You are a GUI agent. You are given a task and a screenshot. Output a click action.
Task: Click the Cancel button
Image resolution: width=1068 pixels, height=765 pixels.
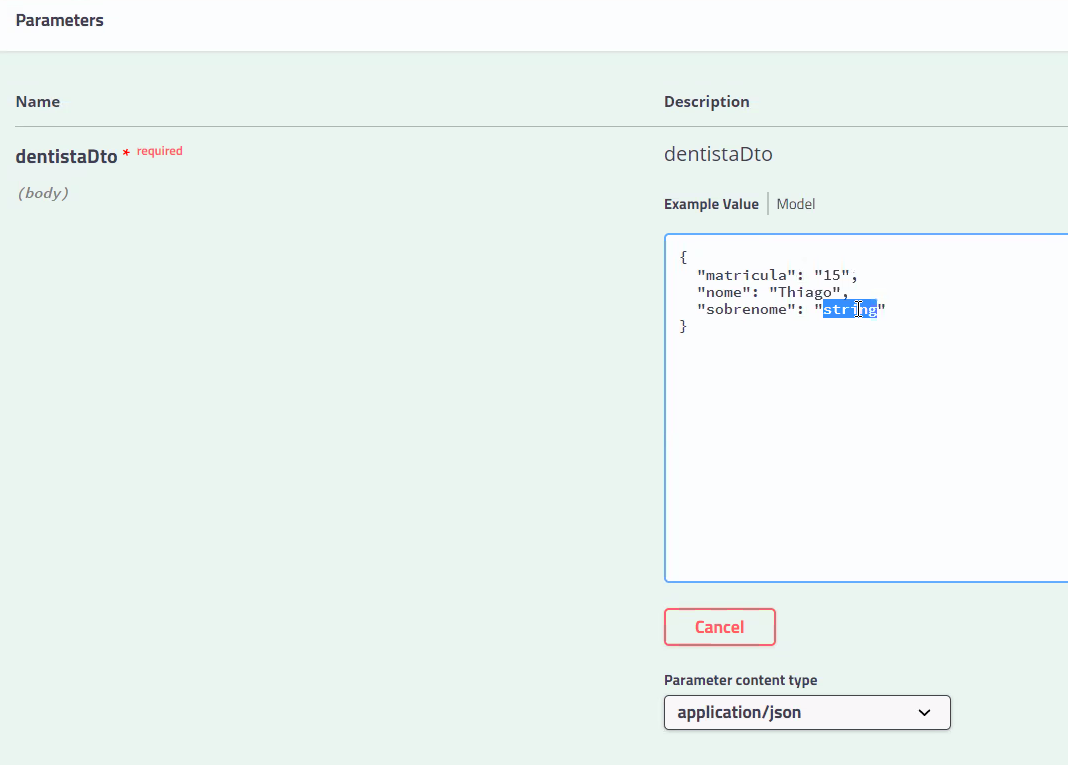[720, 627]
